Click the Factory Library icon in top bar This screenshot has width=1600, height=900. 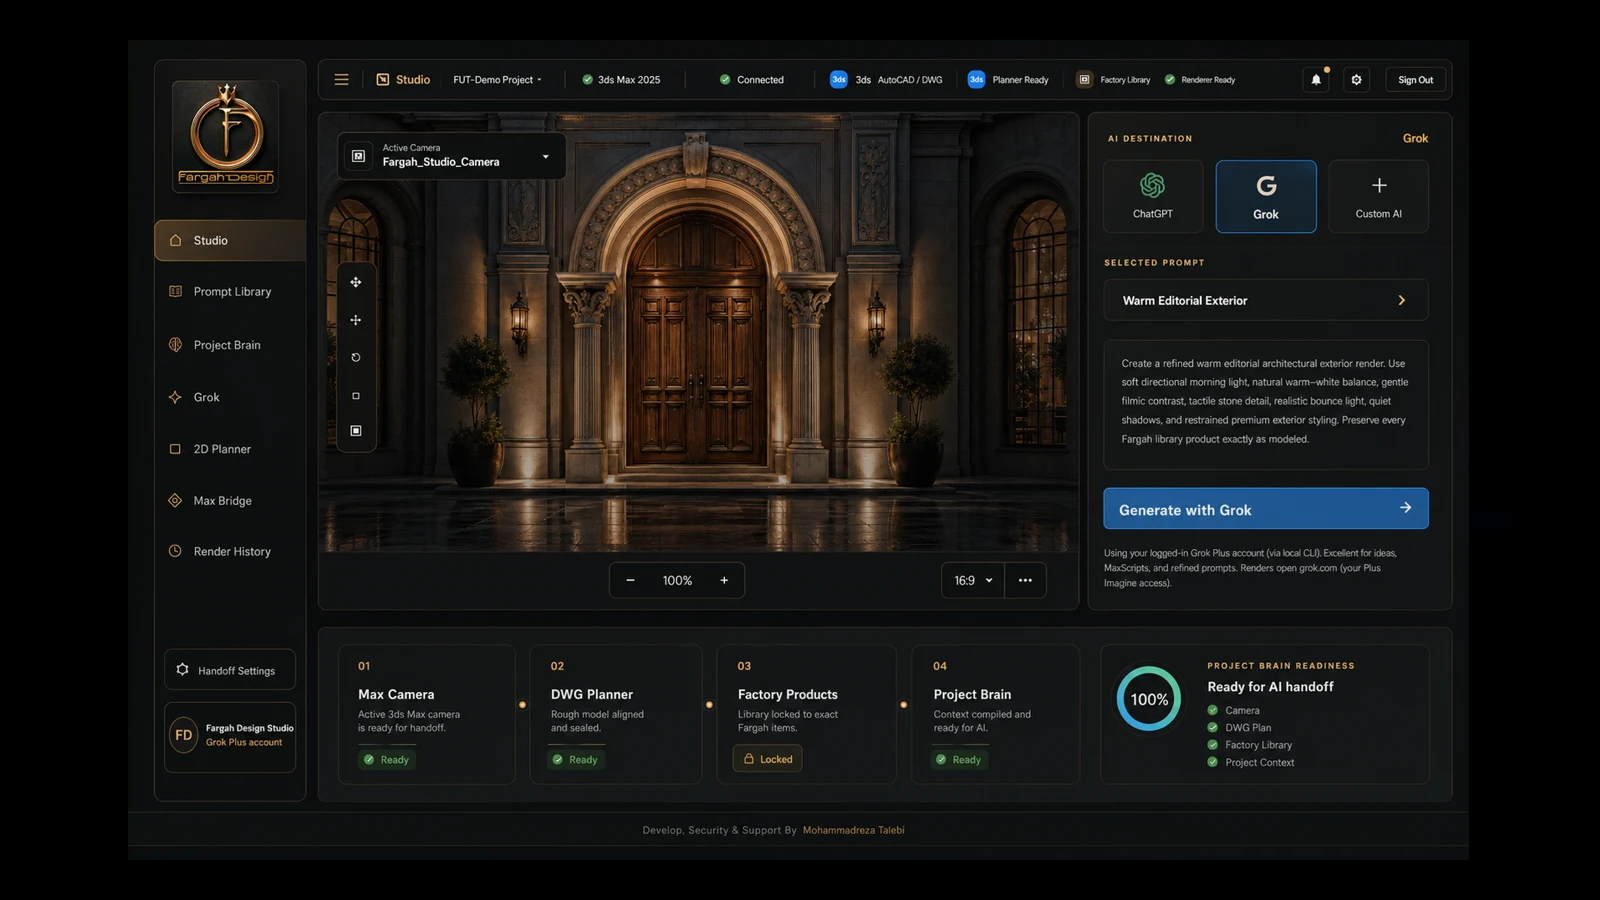[1084, 80]
